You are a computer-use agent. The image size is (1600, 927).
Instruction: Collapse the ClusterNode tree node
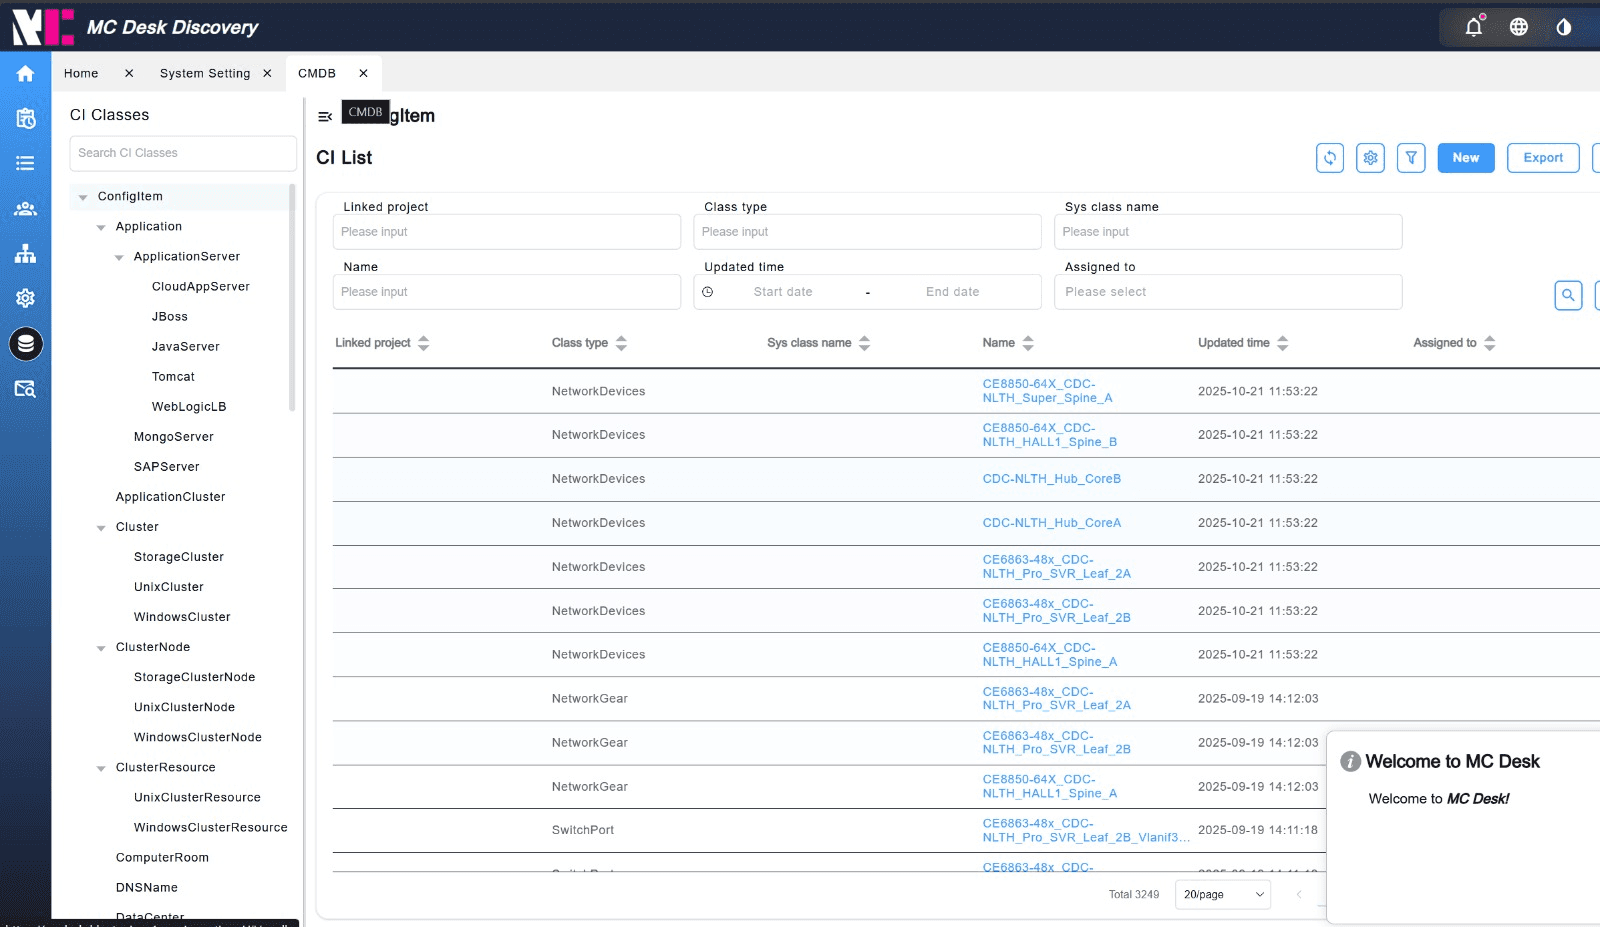click(101, 648)
